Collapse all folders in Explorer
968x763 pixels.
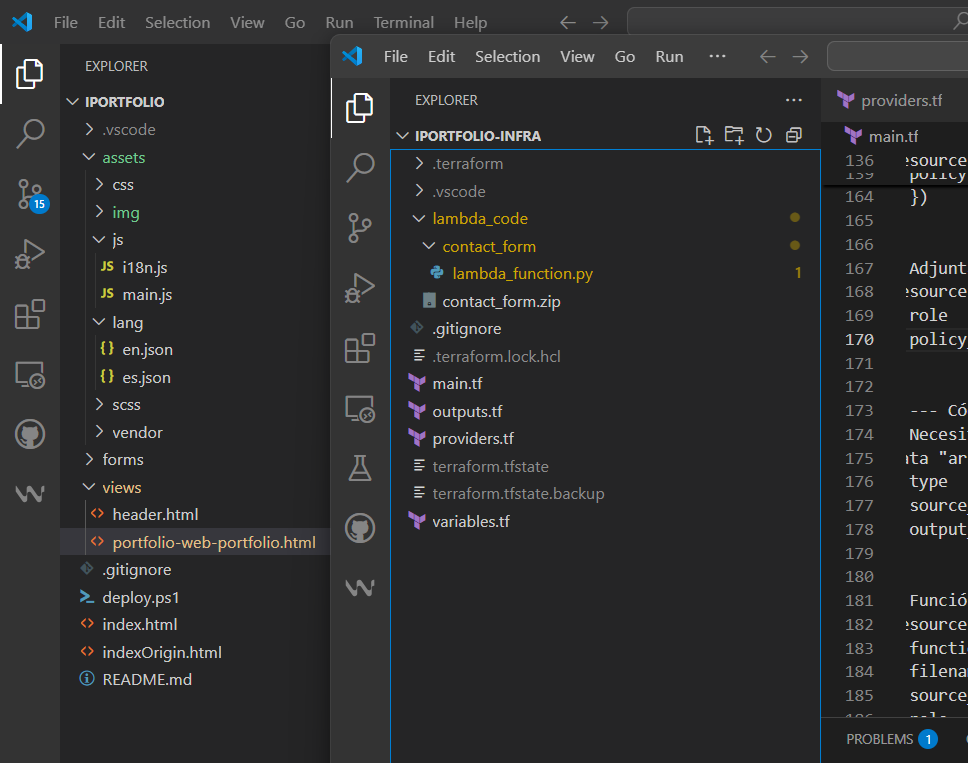click(793, 134)
